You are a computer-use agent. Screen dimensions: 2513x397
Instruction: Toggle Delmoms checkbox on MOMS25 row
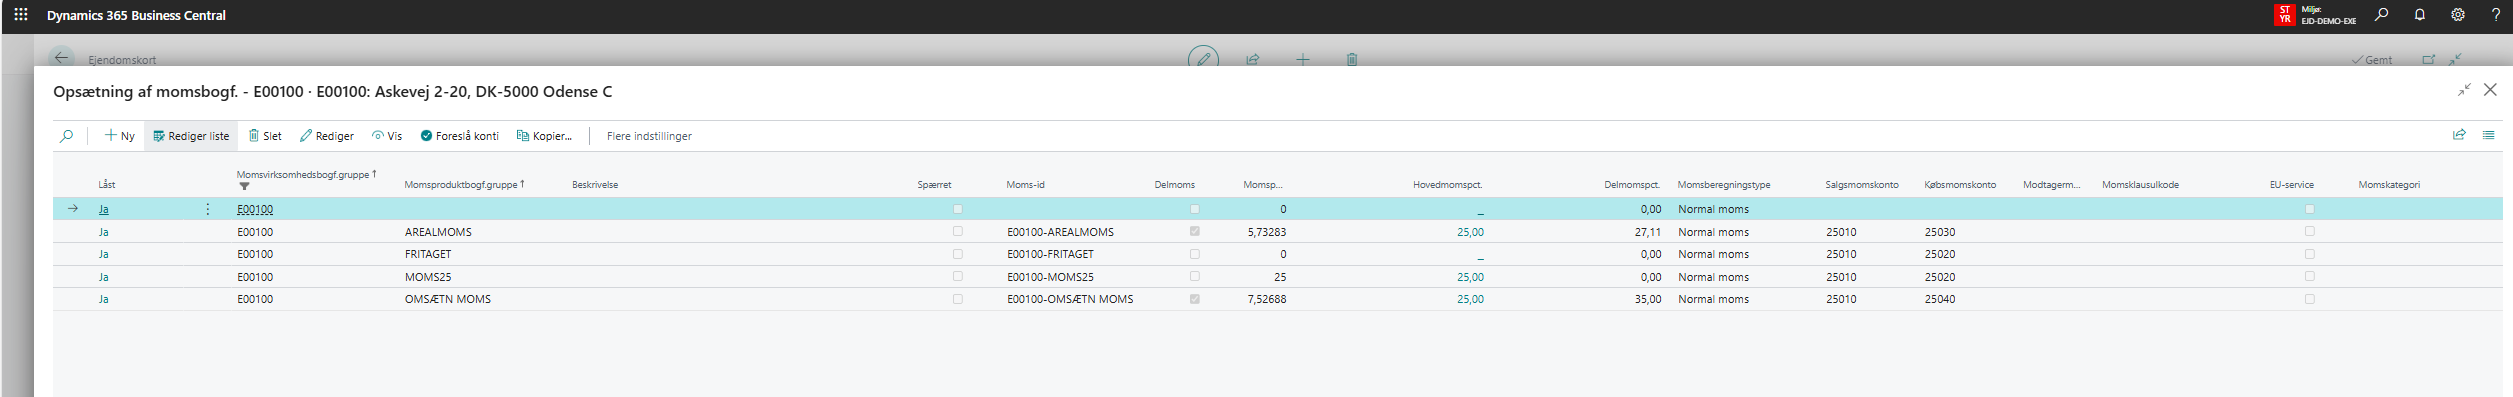coord(1194,276)
